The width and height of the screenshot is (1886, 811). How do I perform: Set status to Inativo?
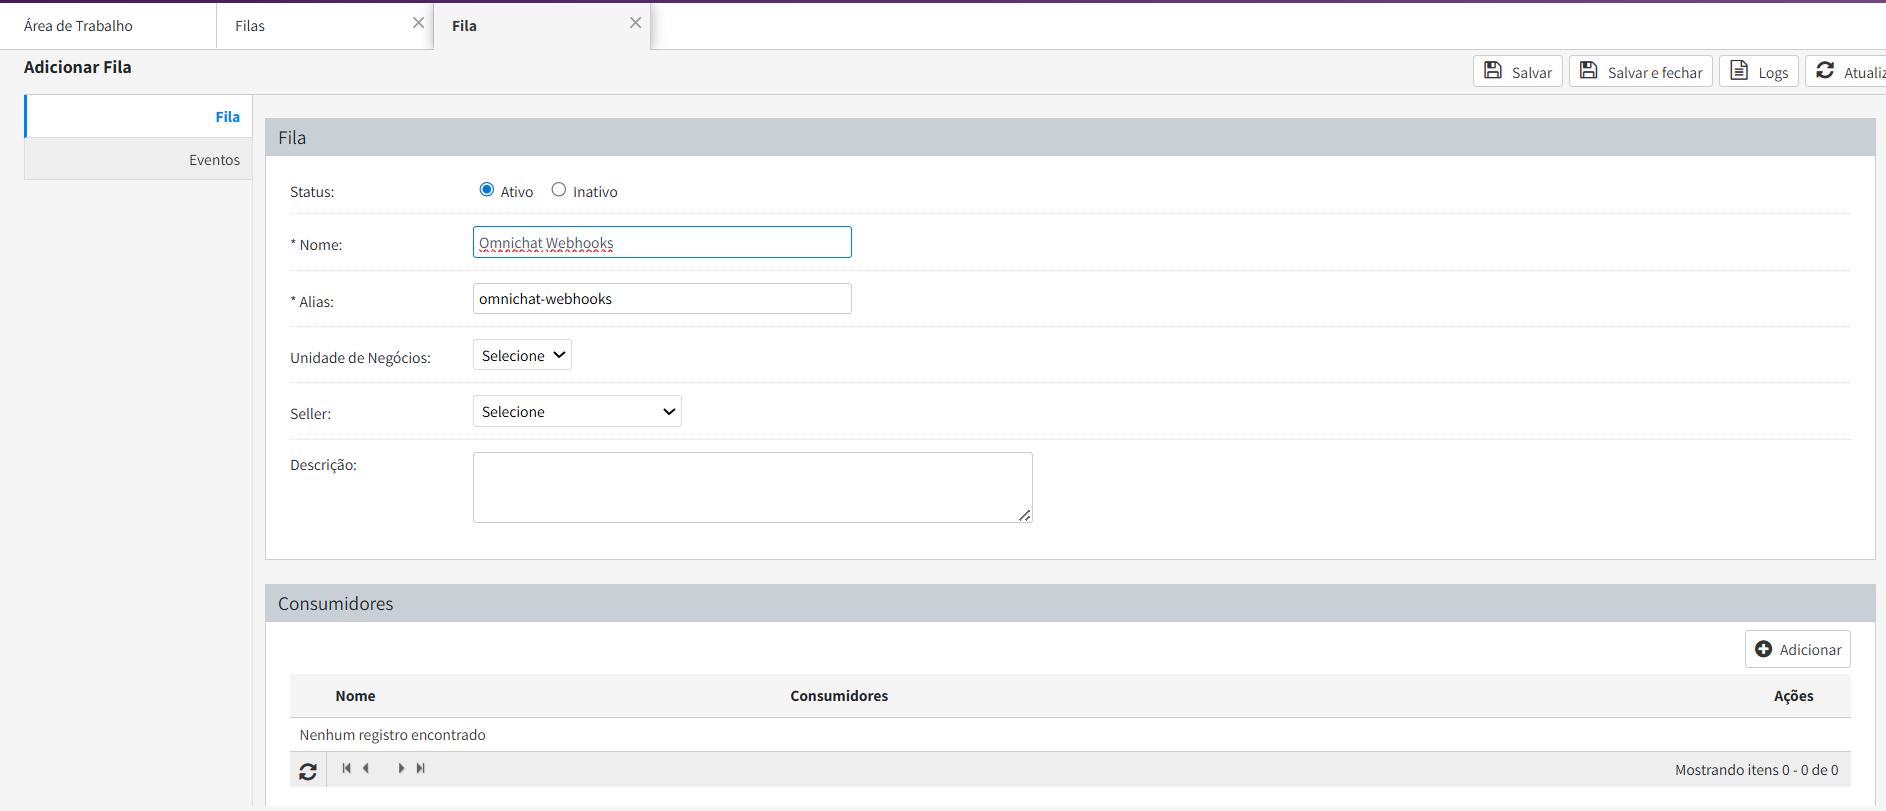(559, 190)
